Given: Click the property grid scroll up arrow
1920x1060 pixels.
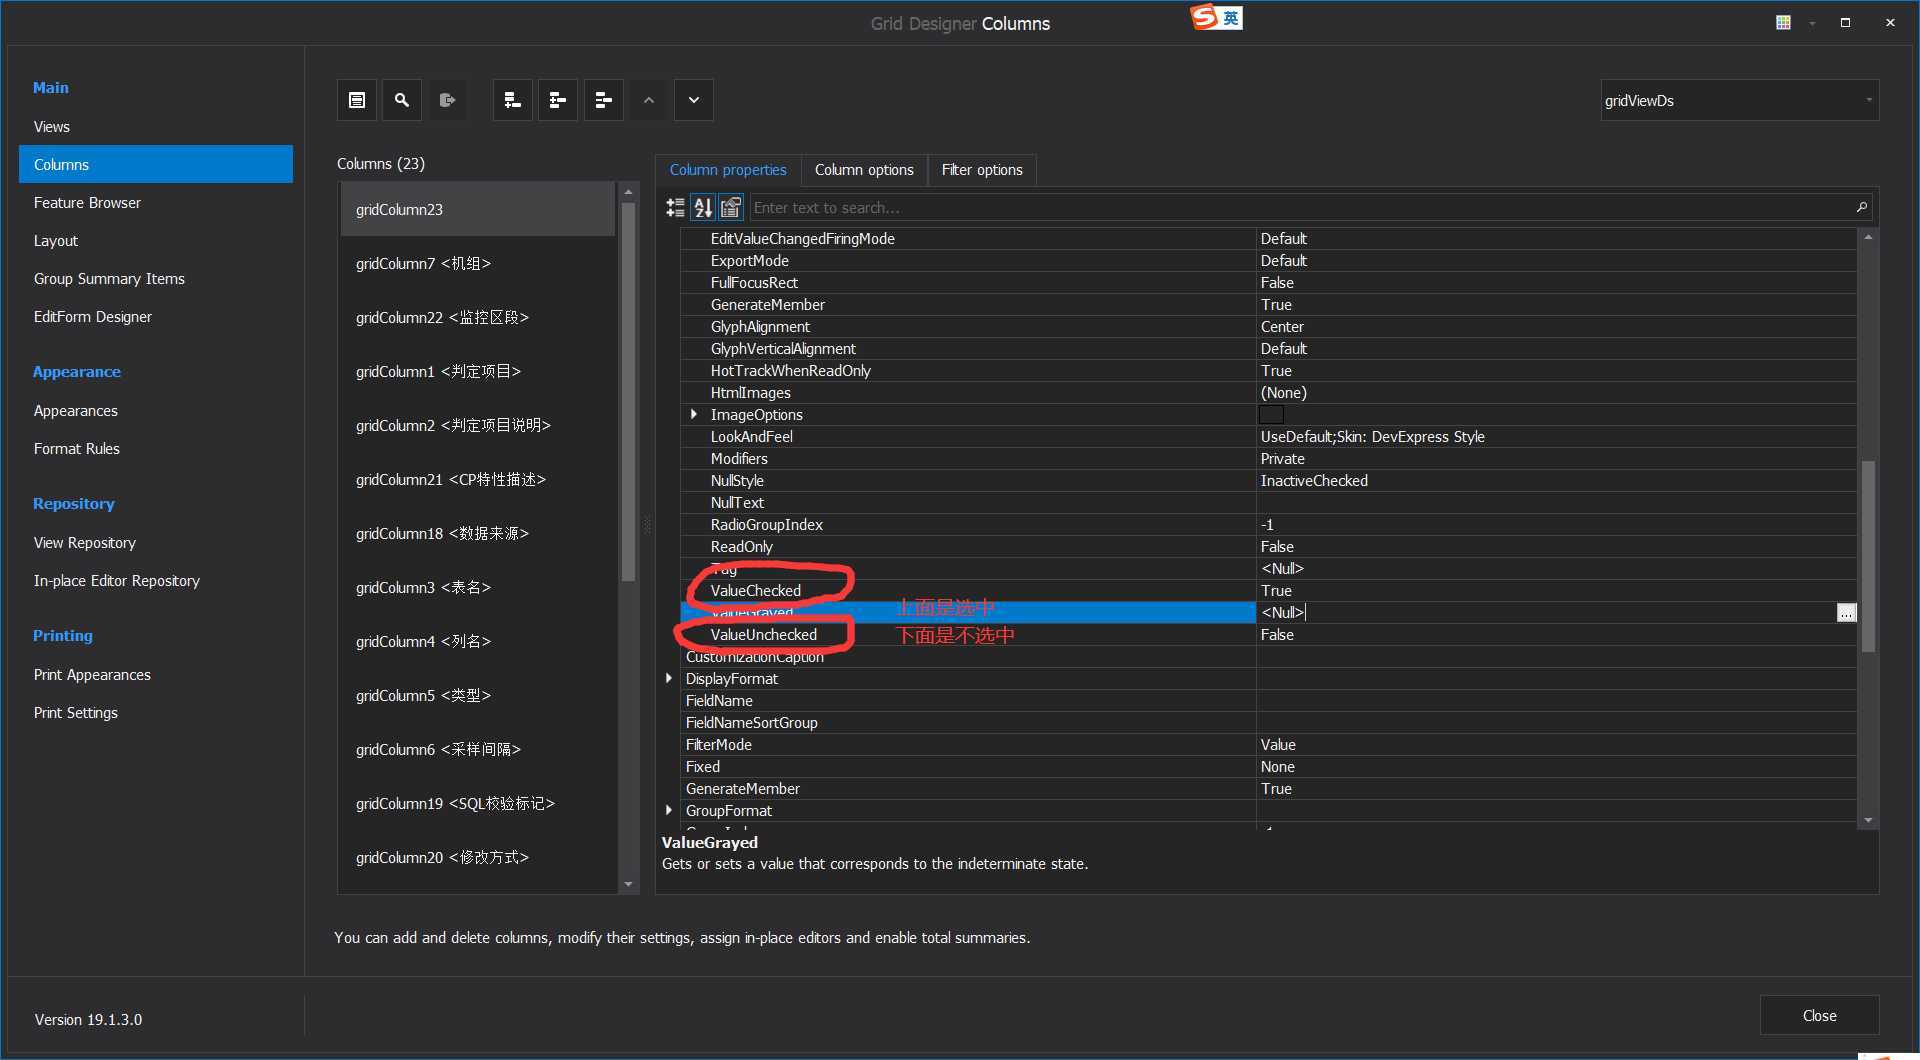Looking at the screenshot, I should (1868, 237).
